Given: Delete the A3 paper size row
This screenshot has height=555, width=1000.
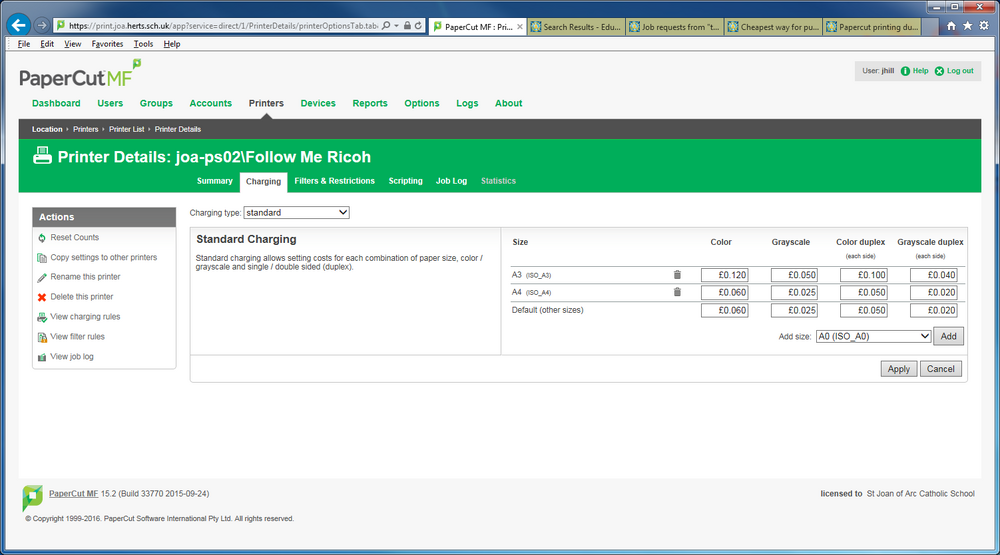Looking at the screenshot, I should (x=677, y=275).
